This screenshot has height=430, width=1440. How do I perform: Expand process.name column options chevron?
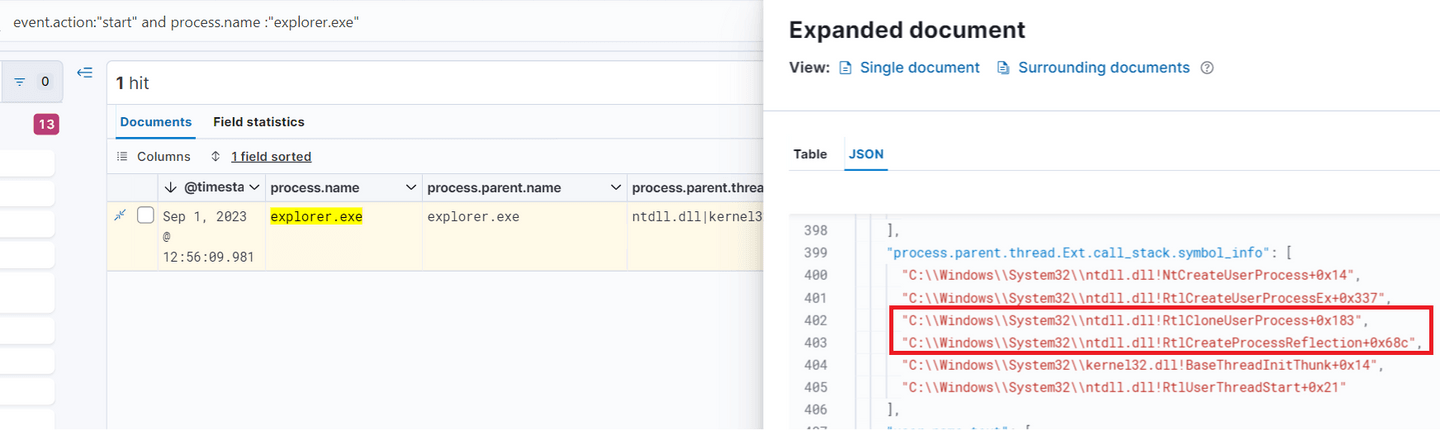pyautogui.click(x=411, y=188)
